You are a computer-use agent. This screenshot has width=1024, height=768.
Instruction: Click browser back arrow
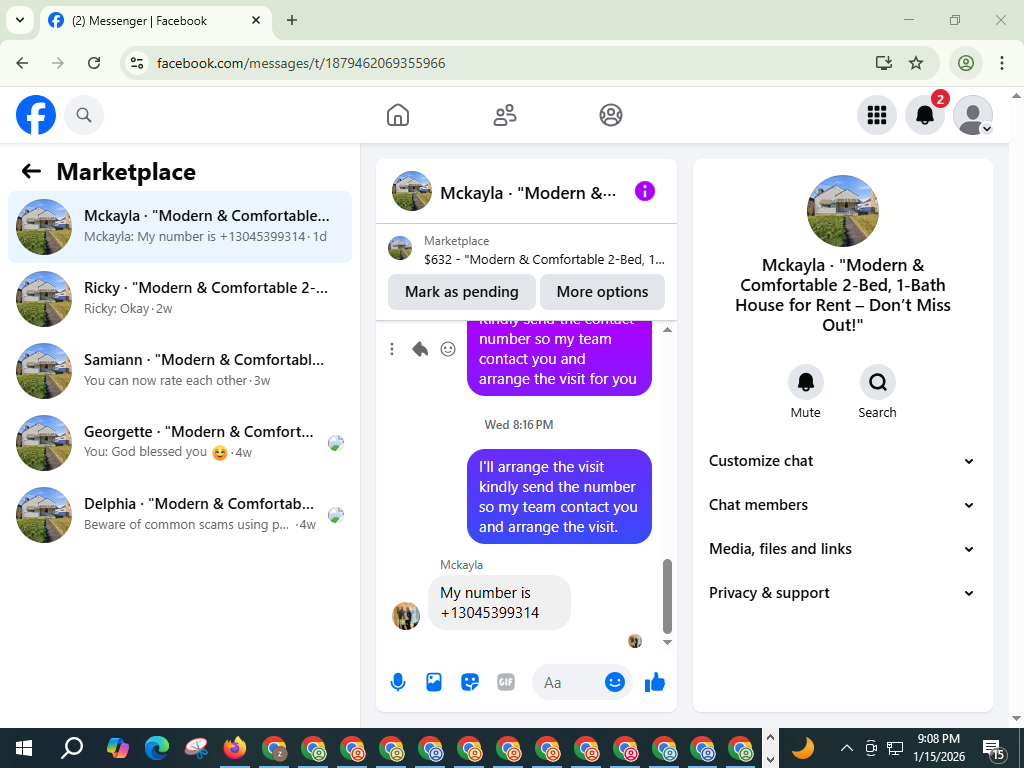coord(22,63)
